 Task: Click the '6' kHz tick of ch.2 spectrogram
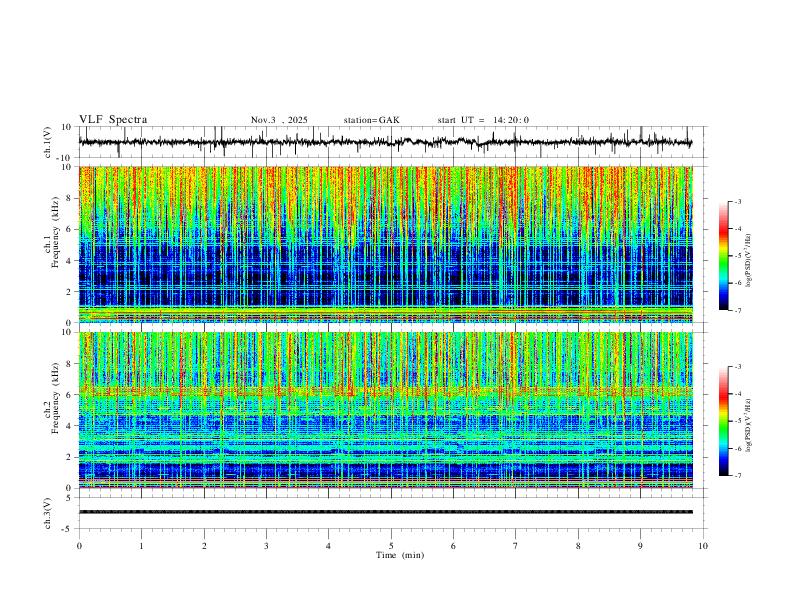coord(70,395)
